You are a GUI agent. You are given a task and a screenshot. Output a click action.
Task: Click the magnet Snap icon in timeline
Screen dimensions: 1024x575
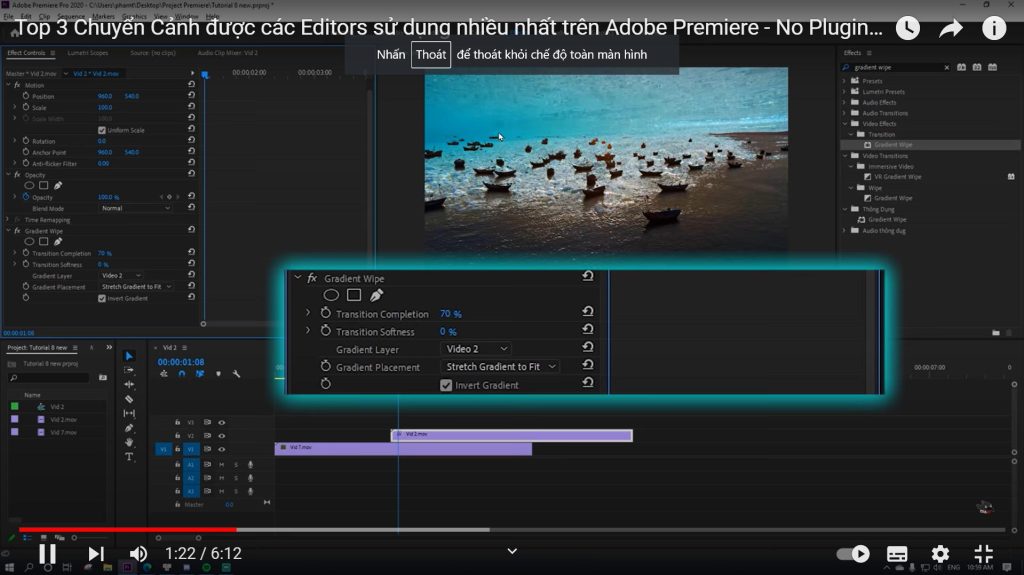(x=182, y=374)
